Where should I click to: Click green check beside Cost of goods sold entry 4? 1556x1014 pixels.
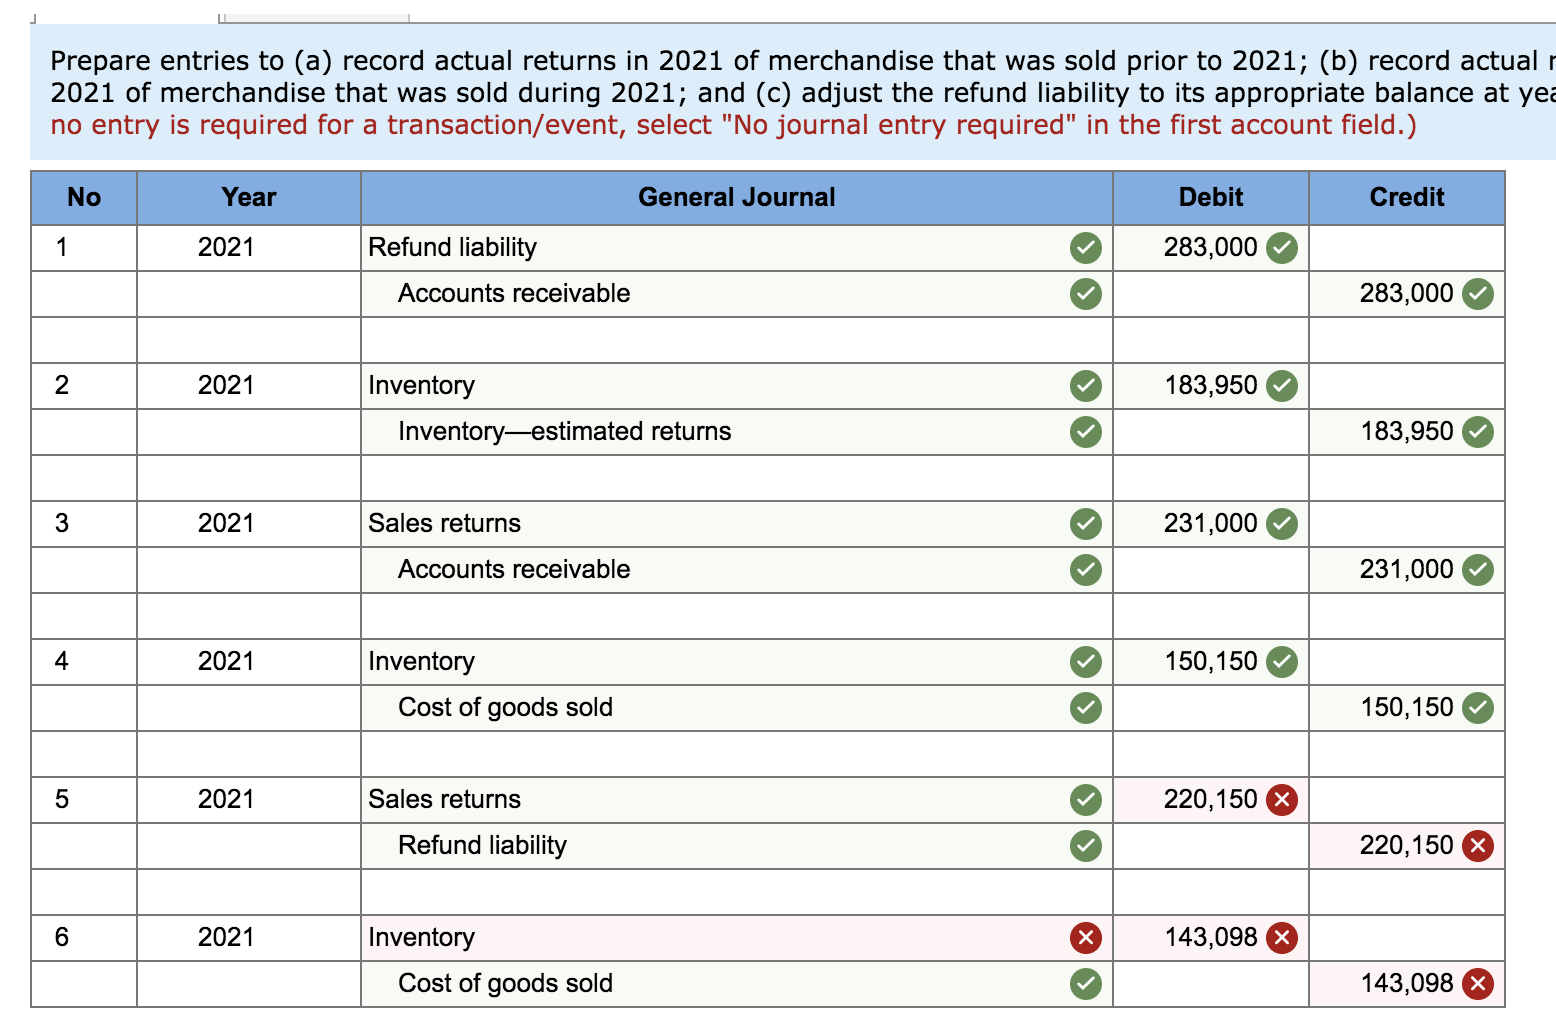[1085, 707]
